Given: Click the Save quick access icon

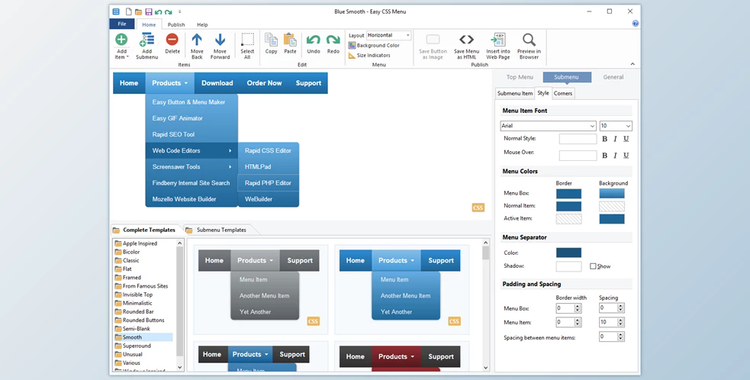Looking at the screenshot, I should coord(148,11).
